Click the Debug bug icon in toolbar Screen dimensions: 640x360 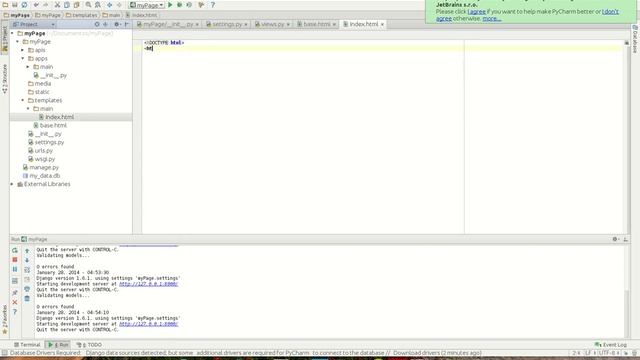[x=180, y=5]
